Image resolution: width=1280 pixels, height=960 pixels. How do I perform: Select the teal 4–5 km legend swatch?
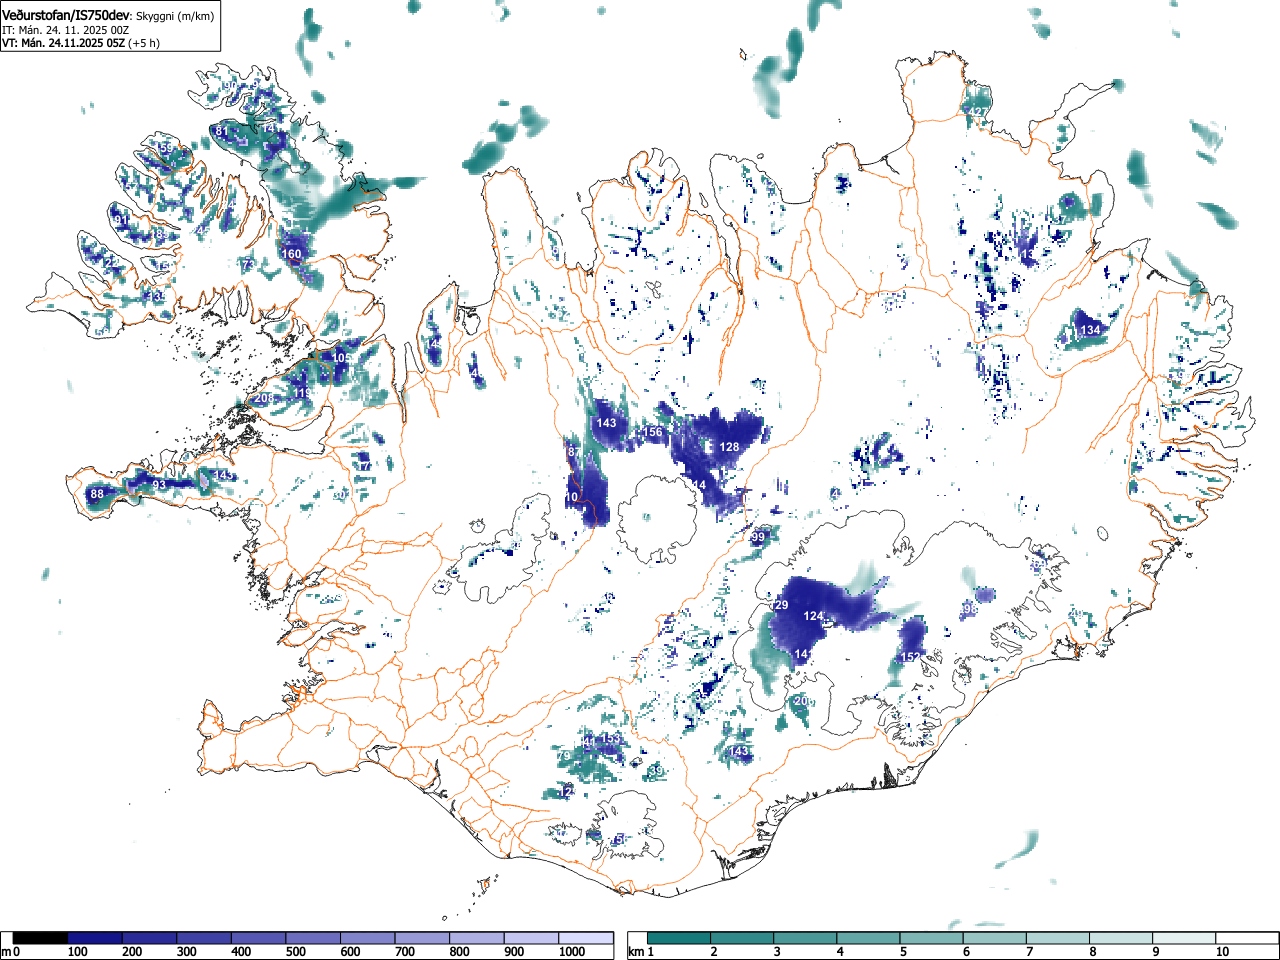869,938
